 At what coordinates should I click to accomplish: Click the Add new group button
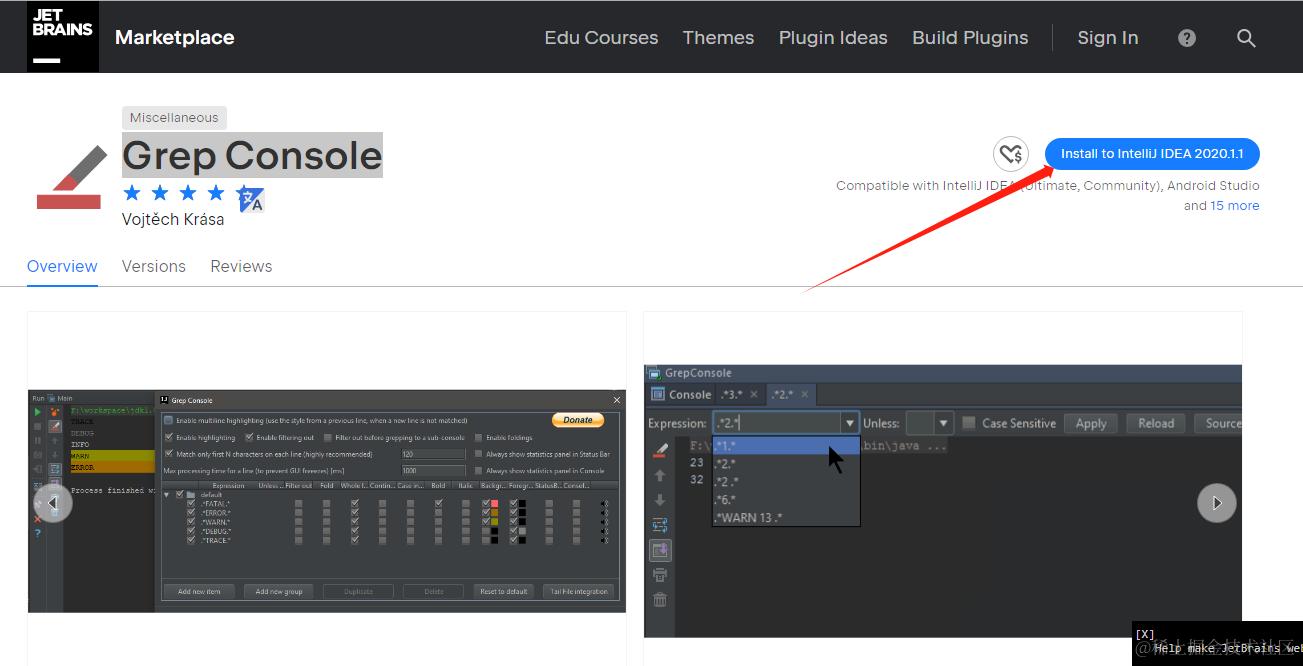click(279, 591)
